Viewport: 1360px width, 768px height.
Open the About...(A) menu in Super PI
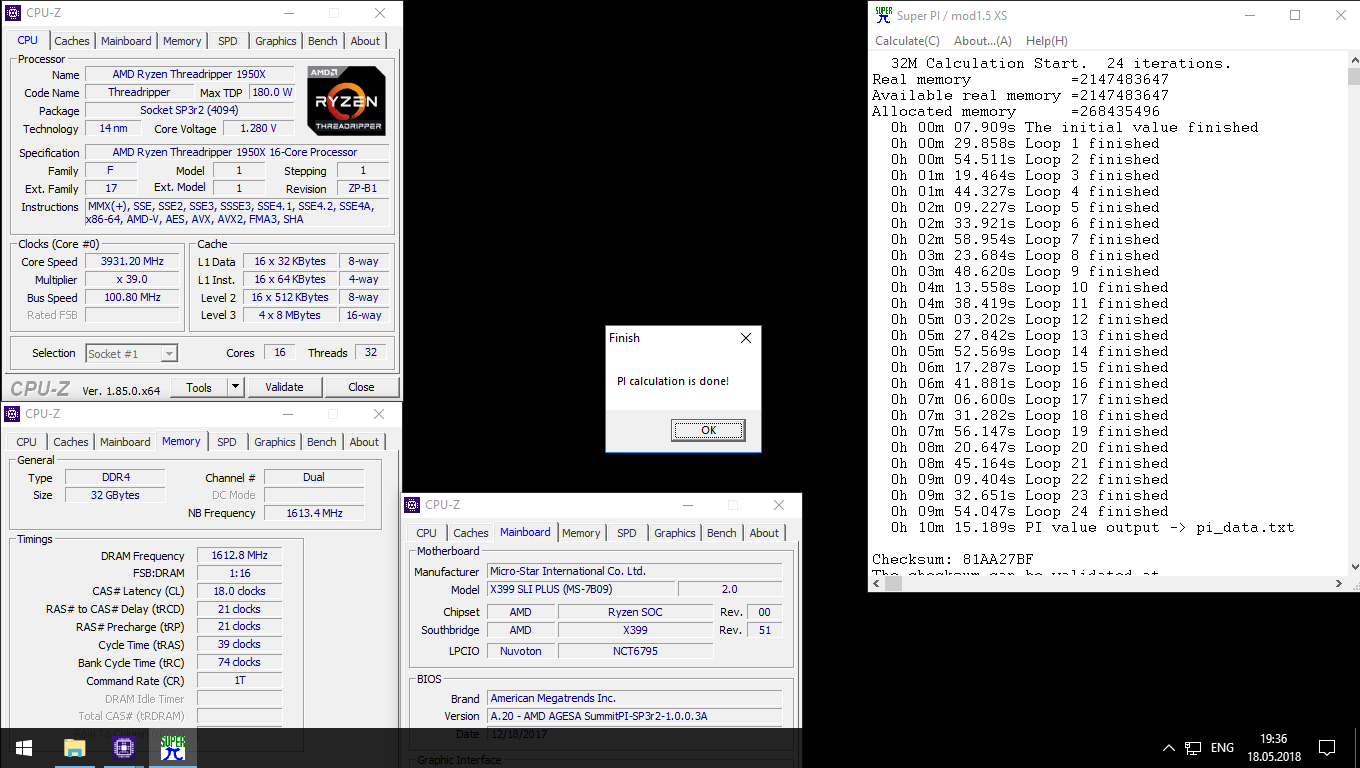tap(983, 41)
